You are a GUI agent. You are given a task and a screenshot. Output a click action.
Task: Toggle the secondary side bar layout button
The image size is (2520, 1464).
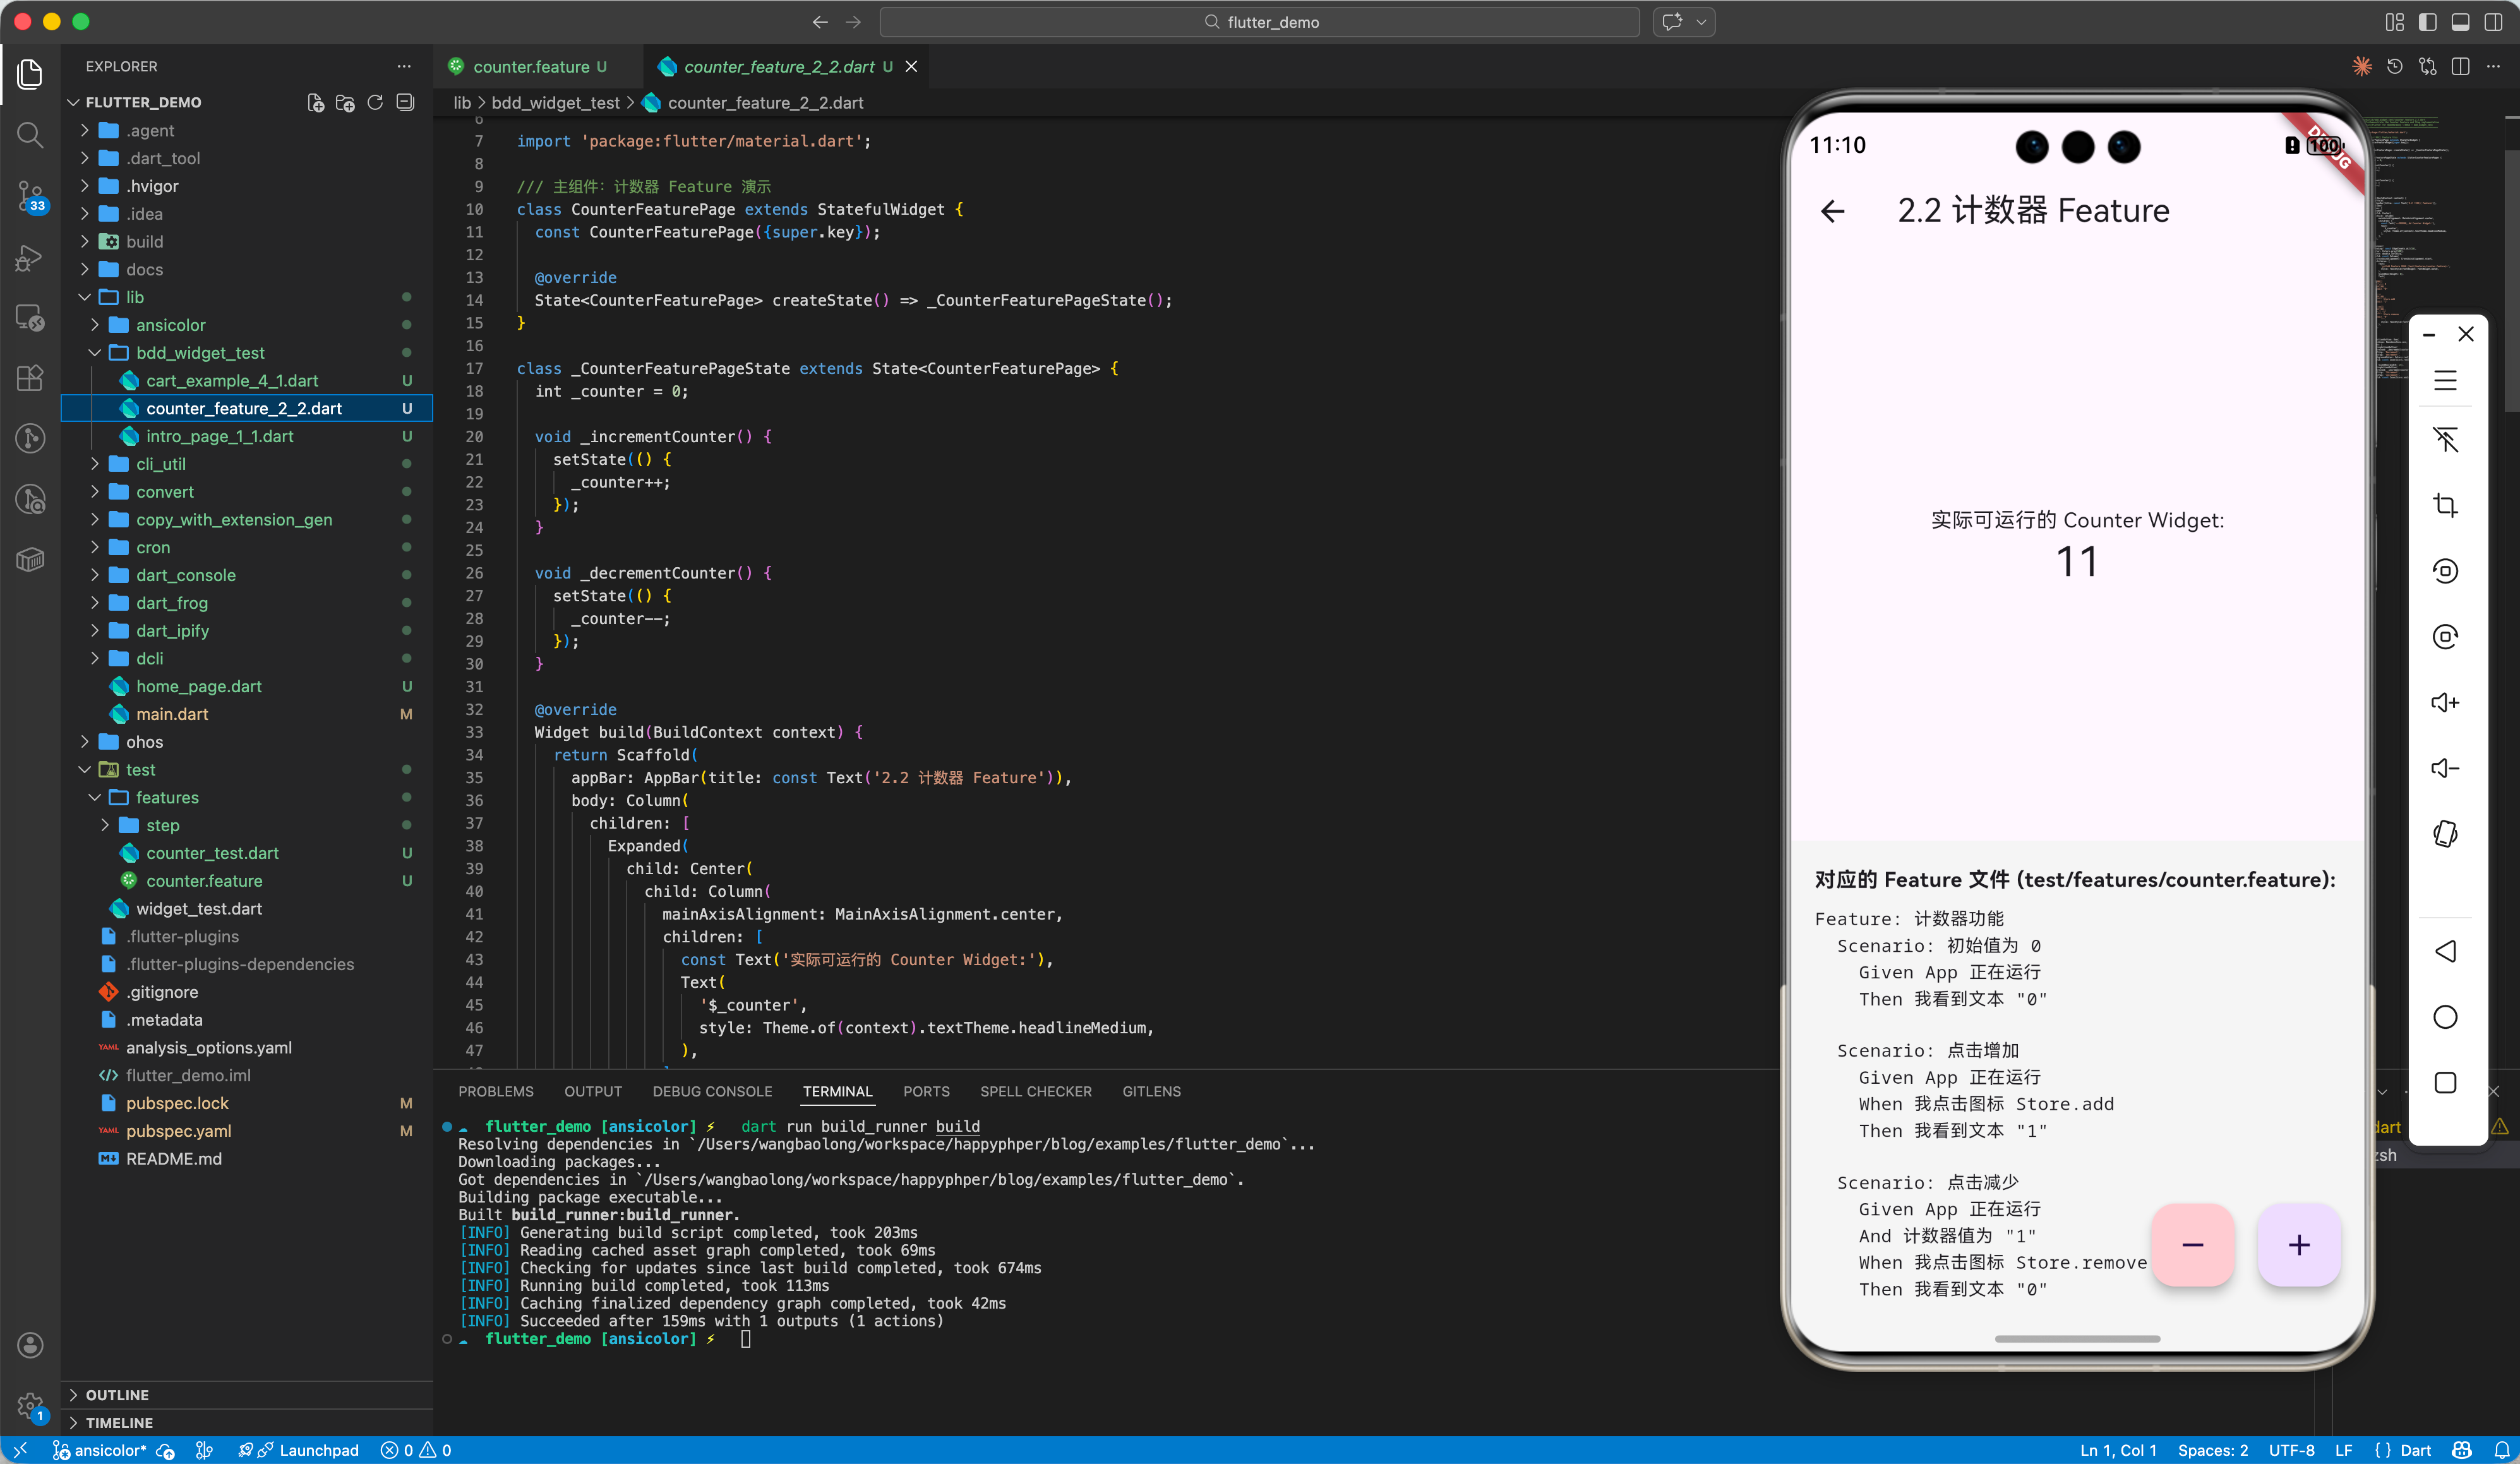point(2493,22)
